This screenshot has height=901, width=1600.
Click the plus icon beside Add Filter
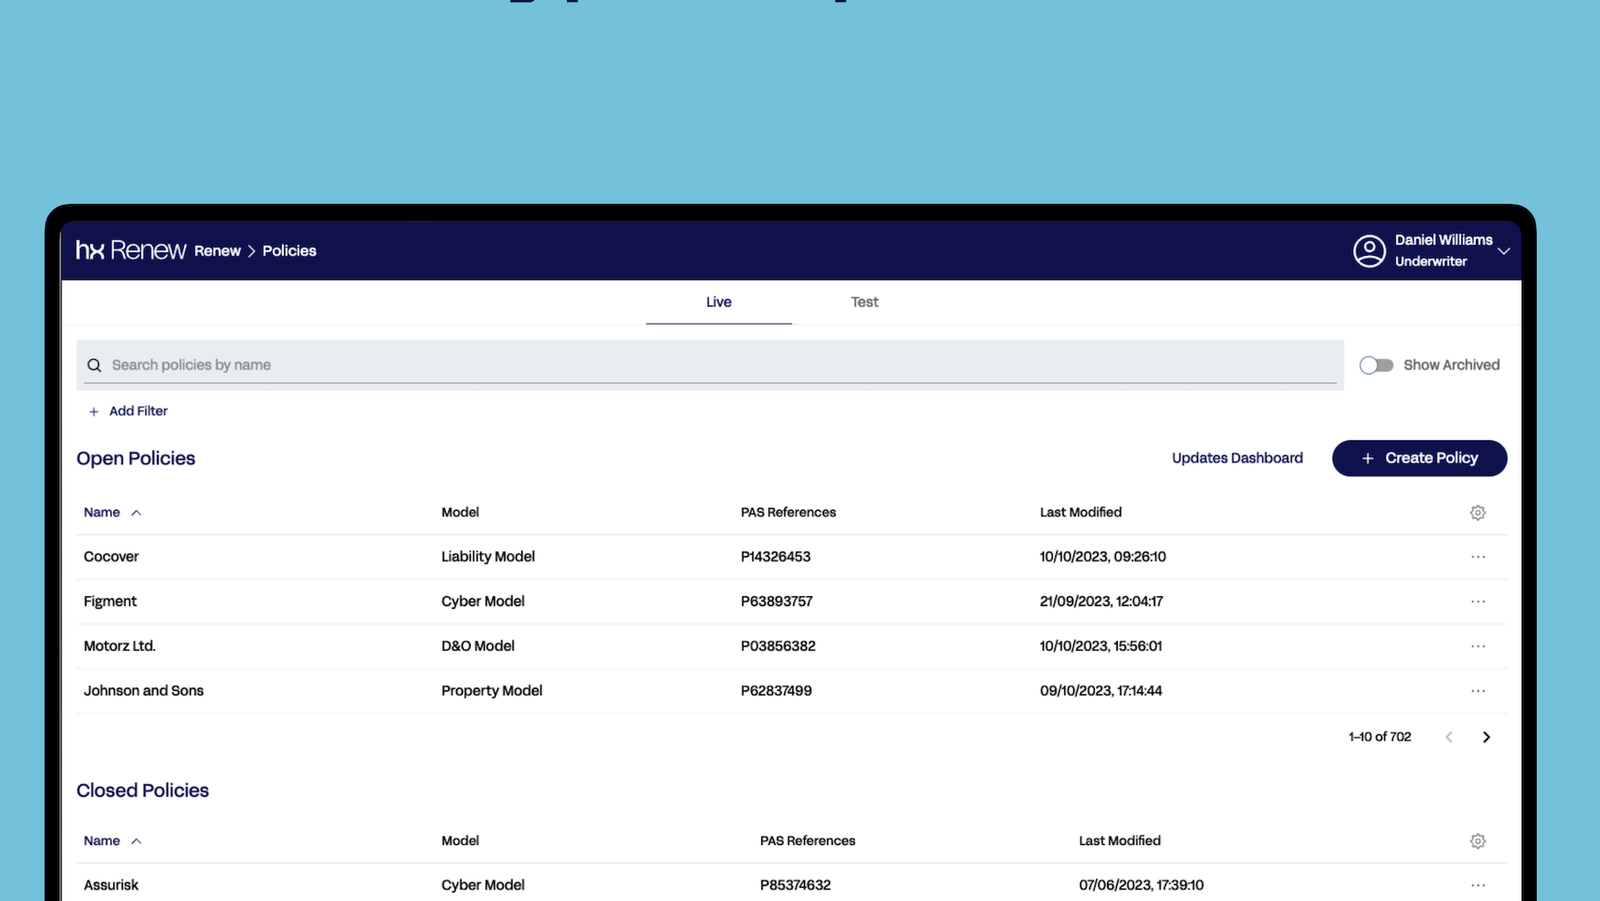pos(94,412)
